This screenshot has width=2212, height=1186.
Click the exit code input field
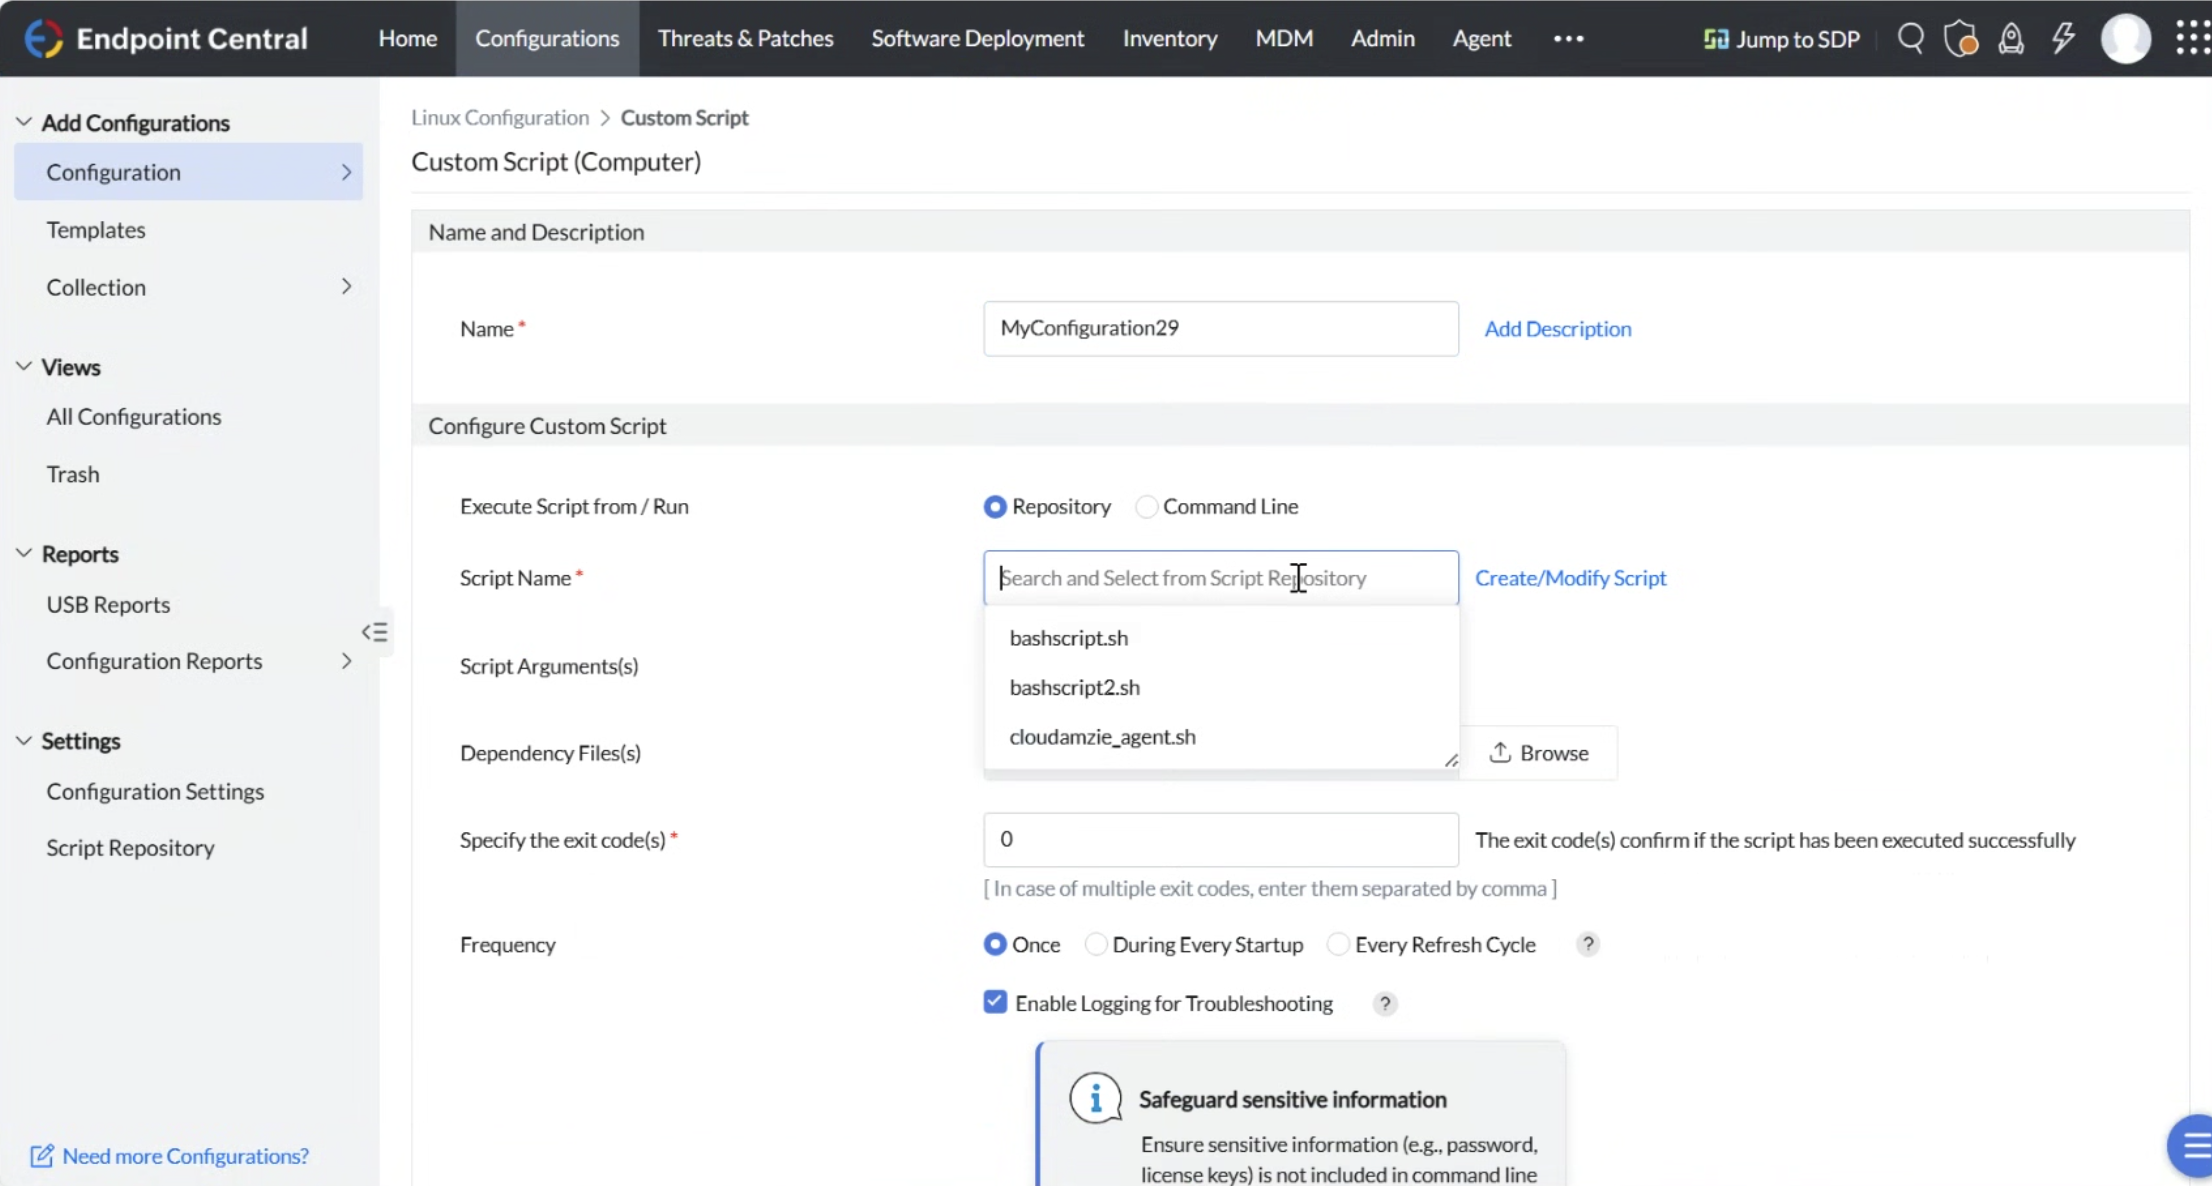(1220, 839)
